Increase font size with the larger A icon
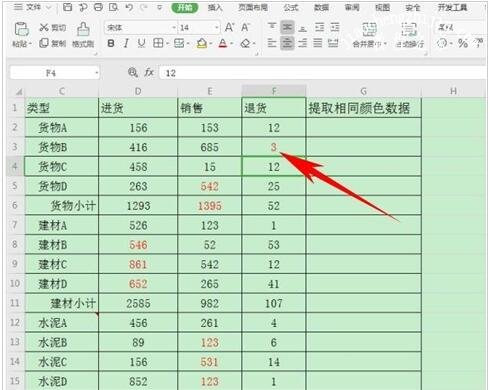The width and height of the screenshot is (490, 390). coord(229,27)
